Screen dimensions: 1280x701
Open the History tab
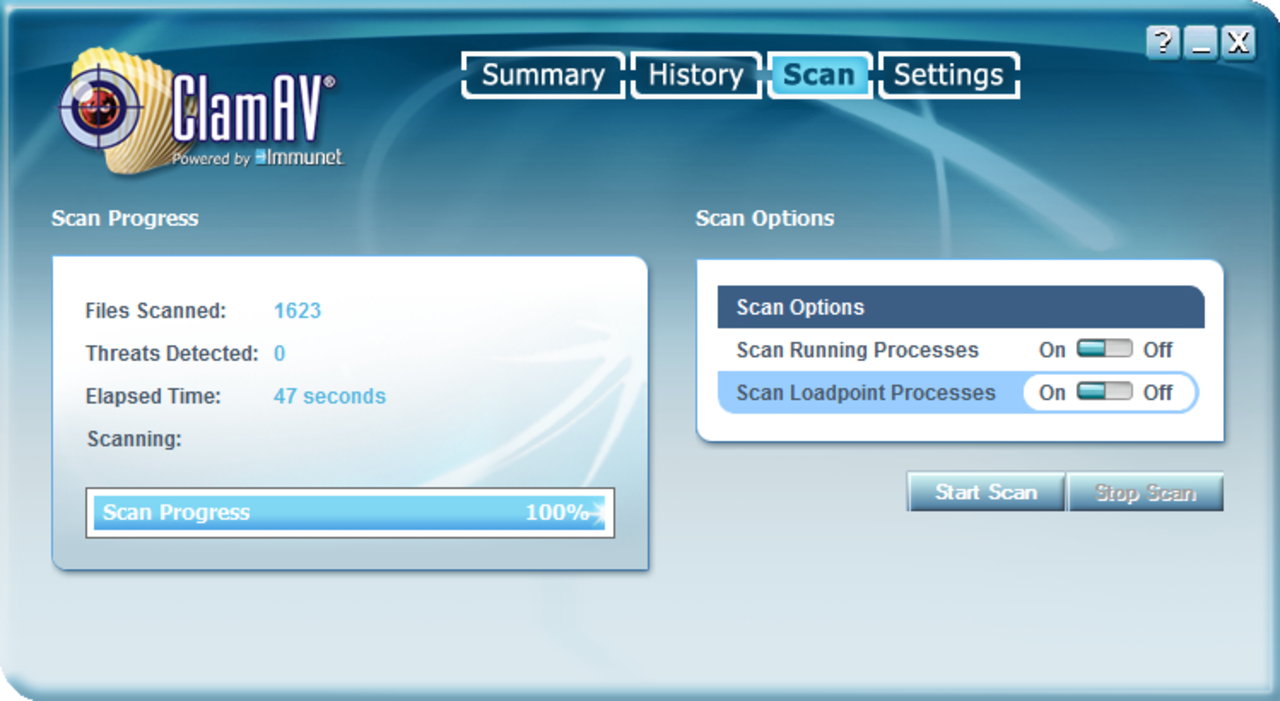tap(696, 75)
